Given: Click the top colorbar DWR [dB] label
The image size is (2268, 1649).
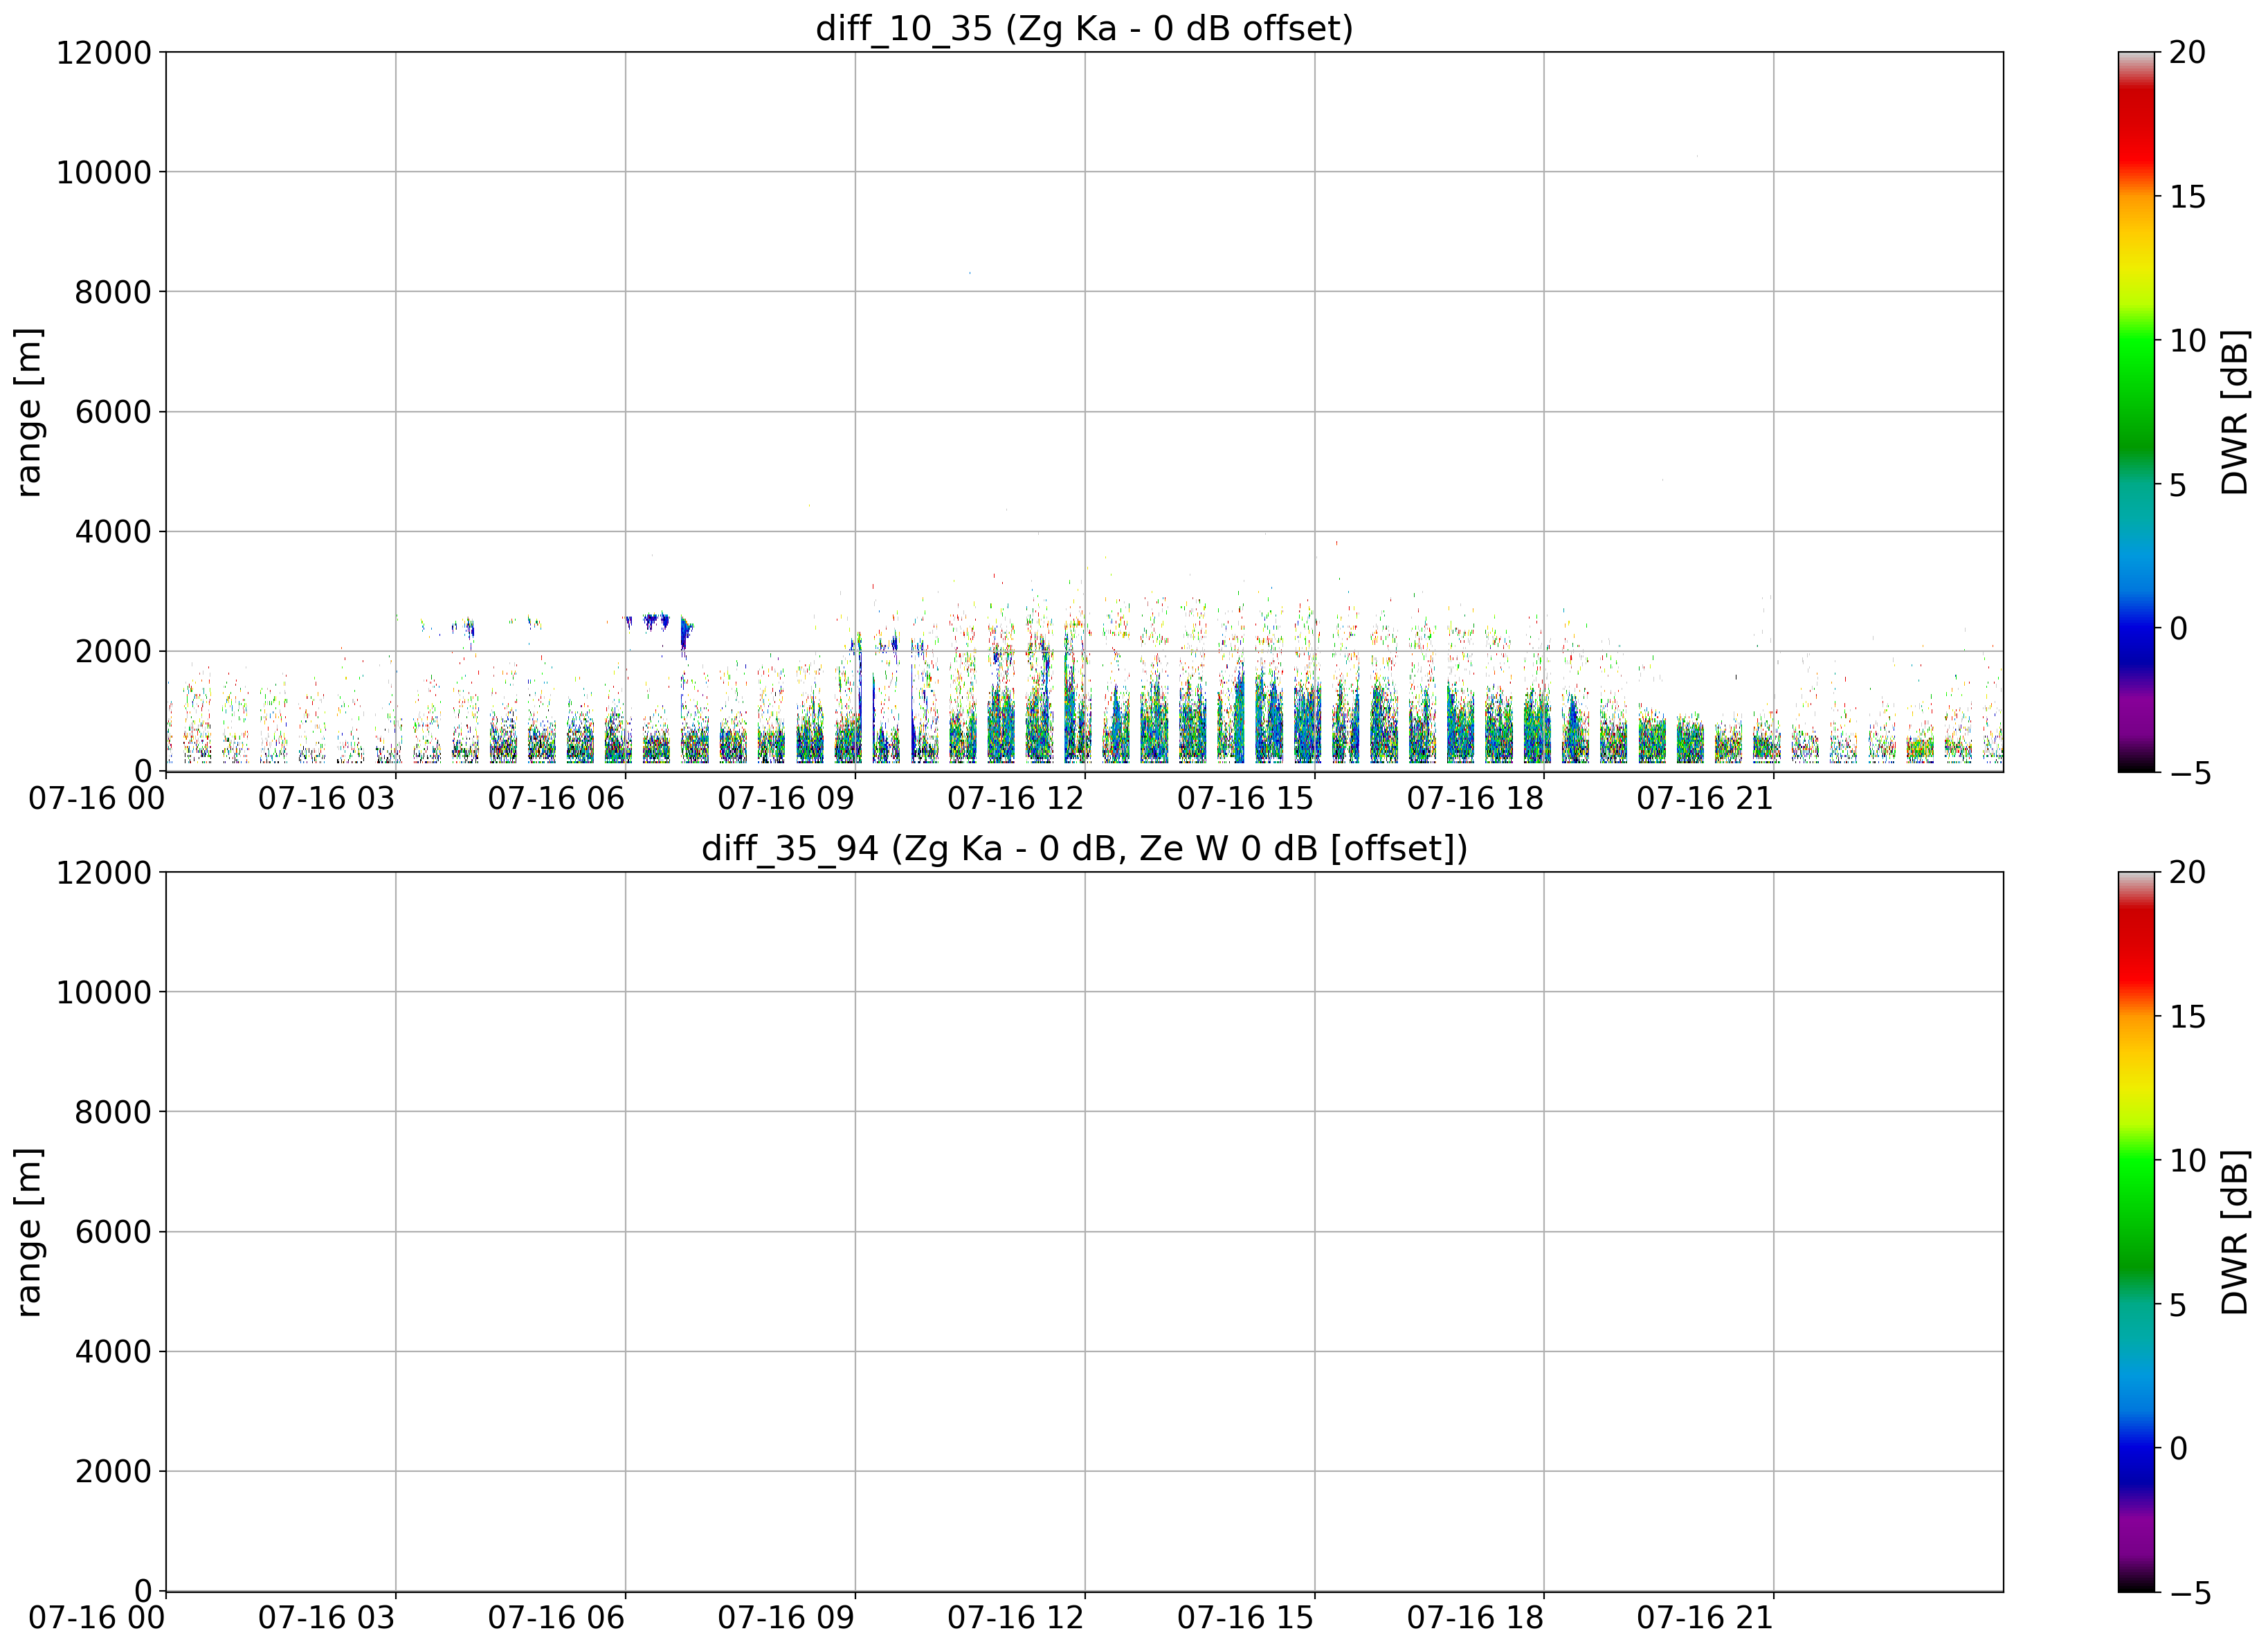Looking at the screenshot, I should [2235, 412].
